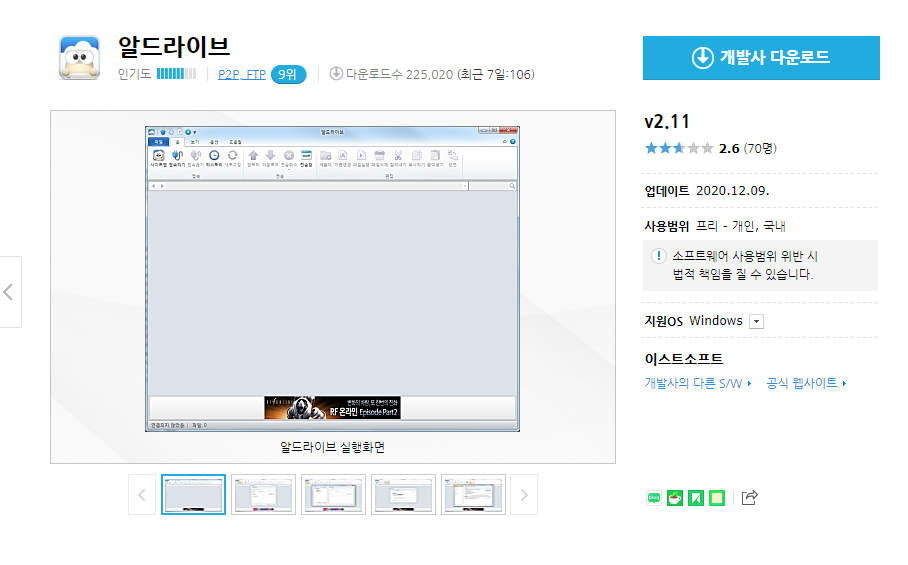Download via 개발사 다운로드 button
The image size is (908, 565).
pos(761,58)
